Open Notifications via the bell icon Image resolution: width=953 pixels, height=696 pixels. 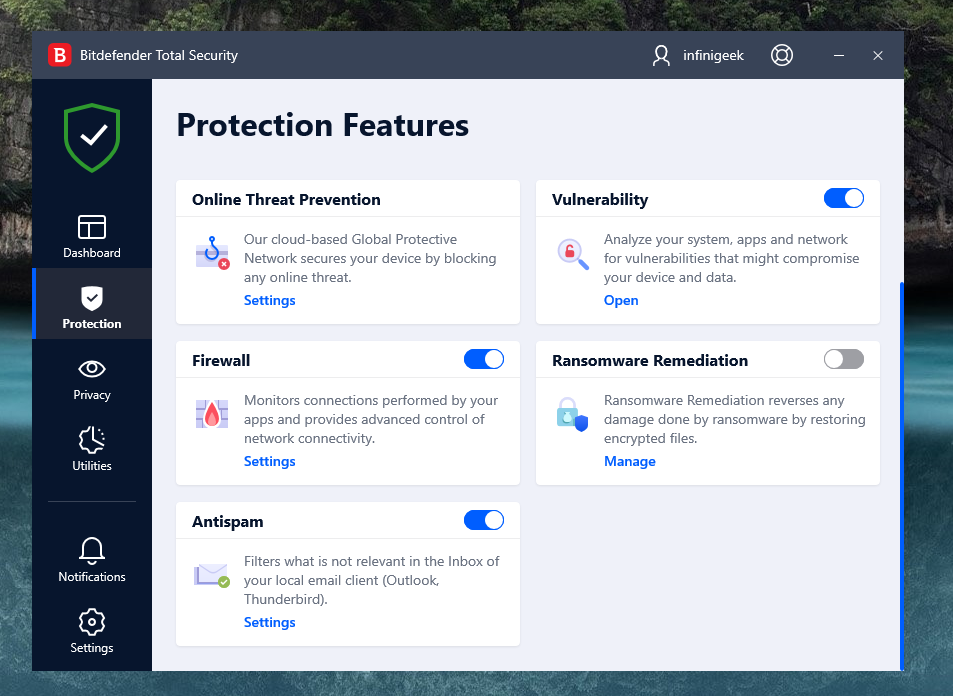[92, 560]
